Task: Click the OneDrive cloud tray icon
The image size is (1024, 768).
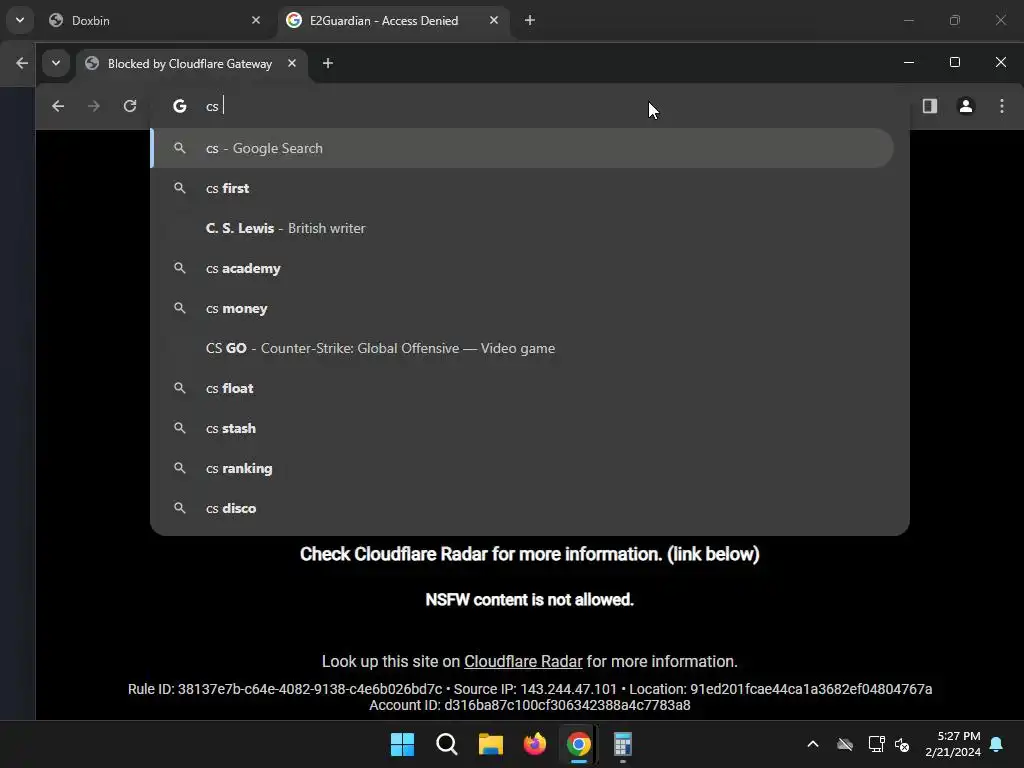Action: [845, 744]
